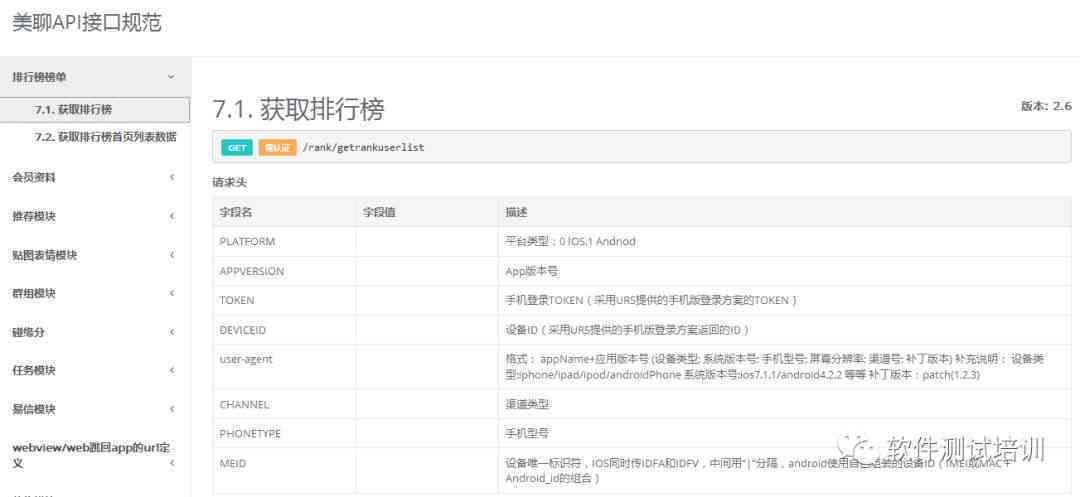The height and width of the screenshot is (497, 1080).
Task: Expand the 群组模块 sidebar section
Action: pyautogui.click(x=94, y=294)
